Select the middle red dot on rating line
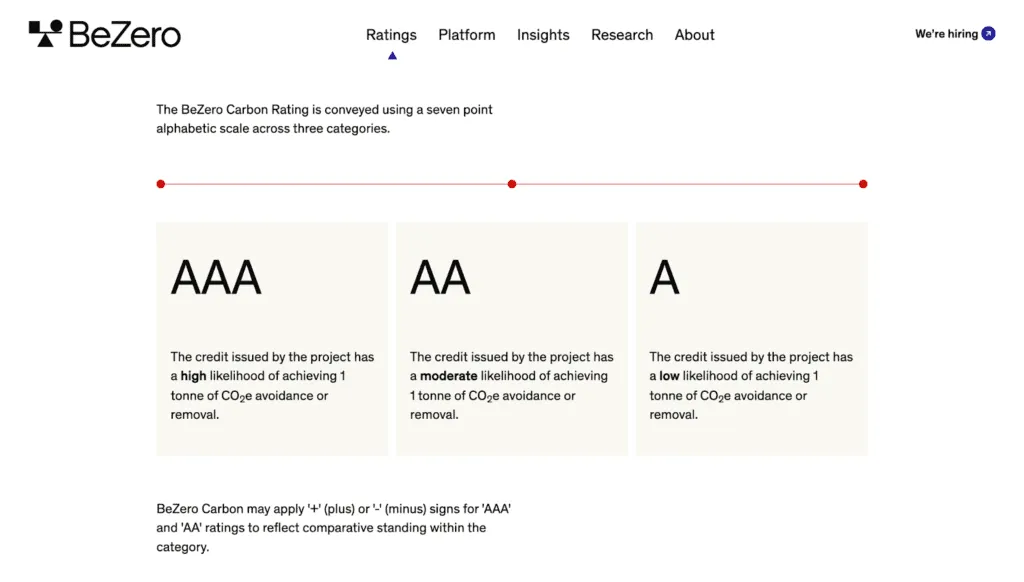The image size is (1024, 582). pyautogui.click(x=512, y=184)
